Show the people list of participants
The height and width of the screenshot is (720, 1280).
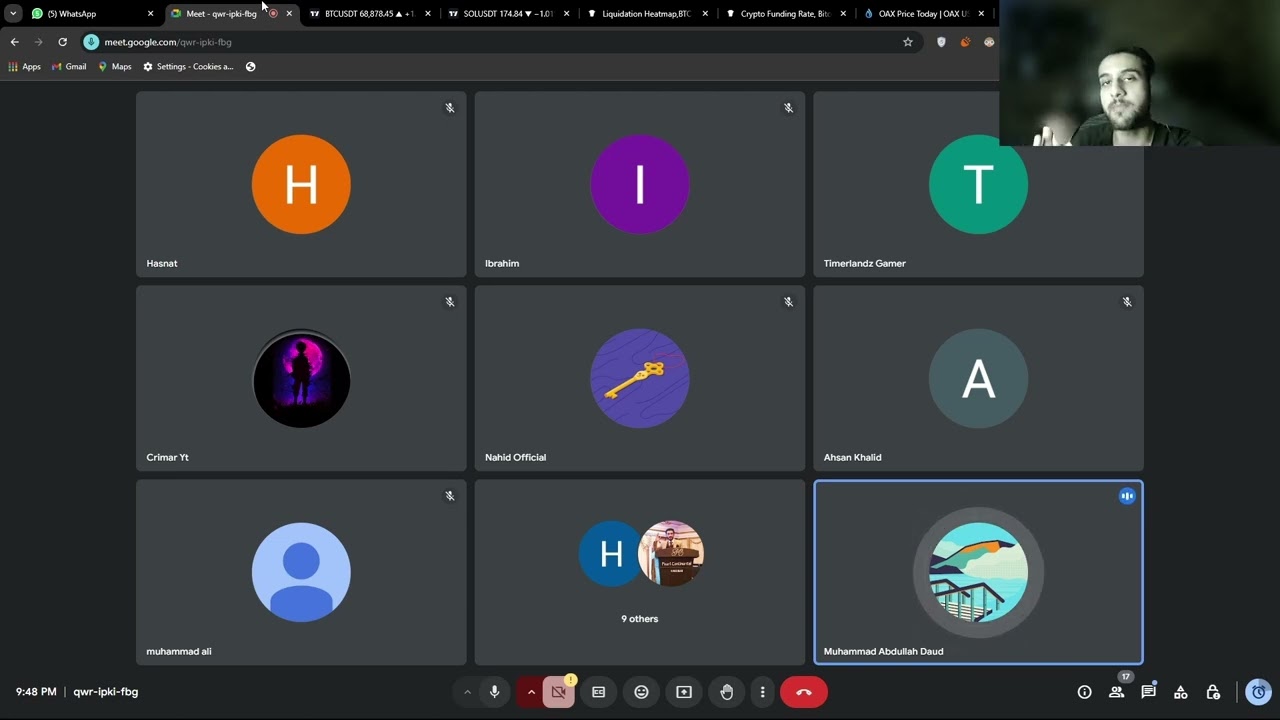point(1116,692)
